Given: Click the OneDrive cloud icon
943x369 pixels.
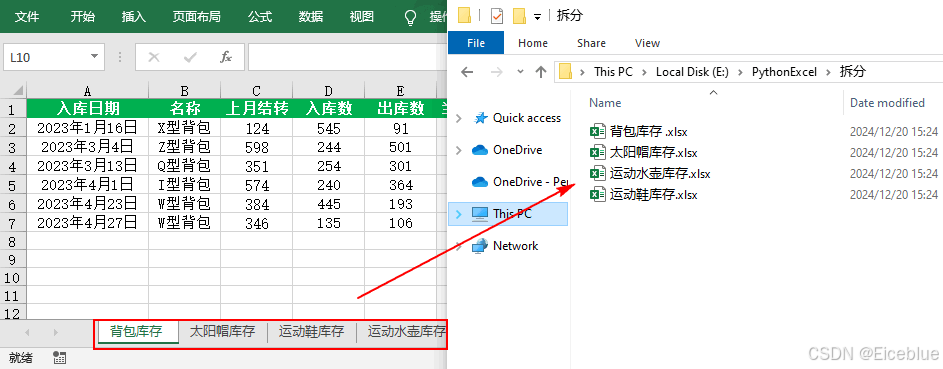Looking at the screenshot, I should tap(479, 150).
